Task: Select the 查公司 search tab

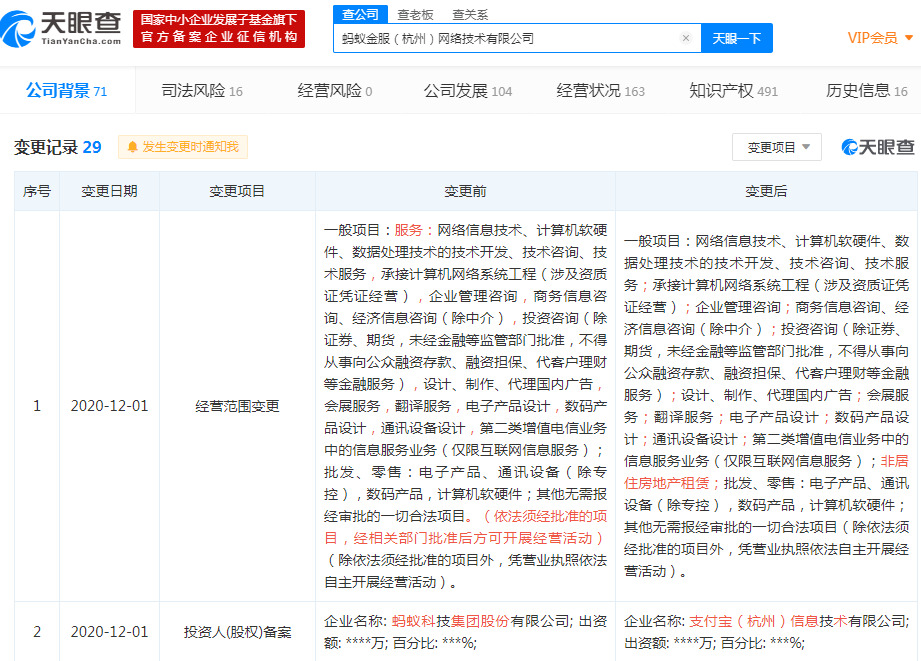Action: click(x=360, y=14)
